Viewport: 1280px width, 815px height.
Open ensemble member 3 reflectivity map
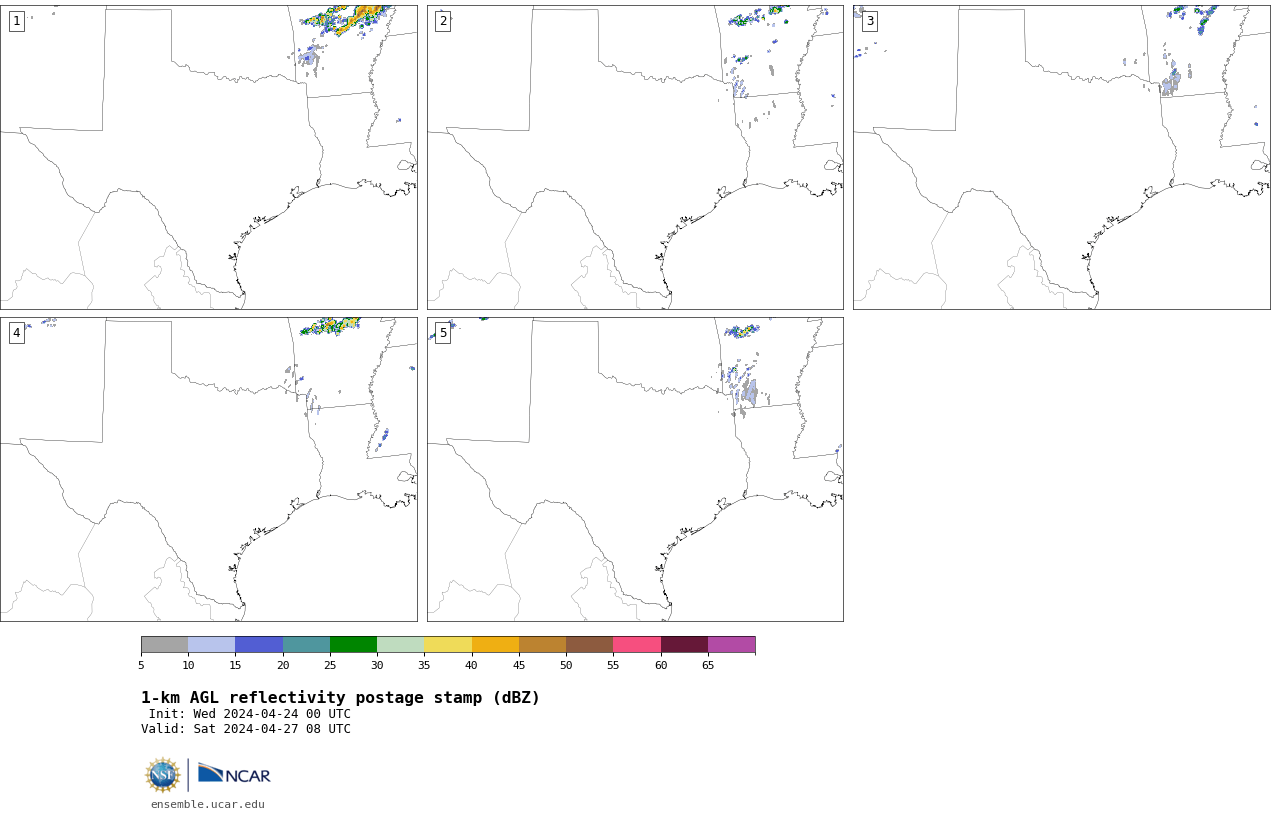[1061, 157]
